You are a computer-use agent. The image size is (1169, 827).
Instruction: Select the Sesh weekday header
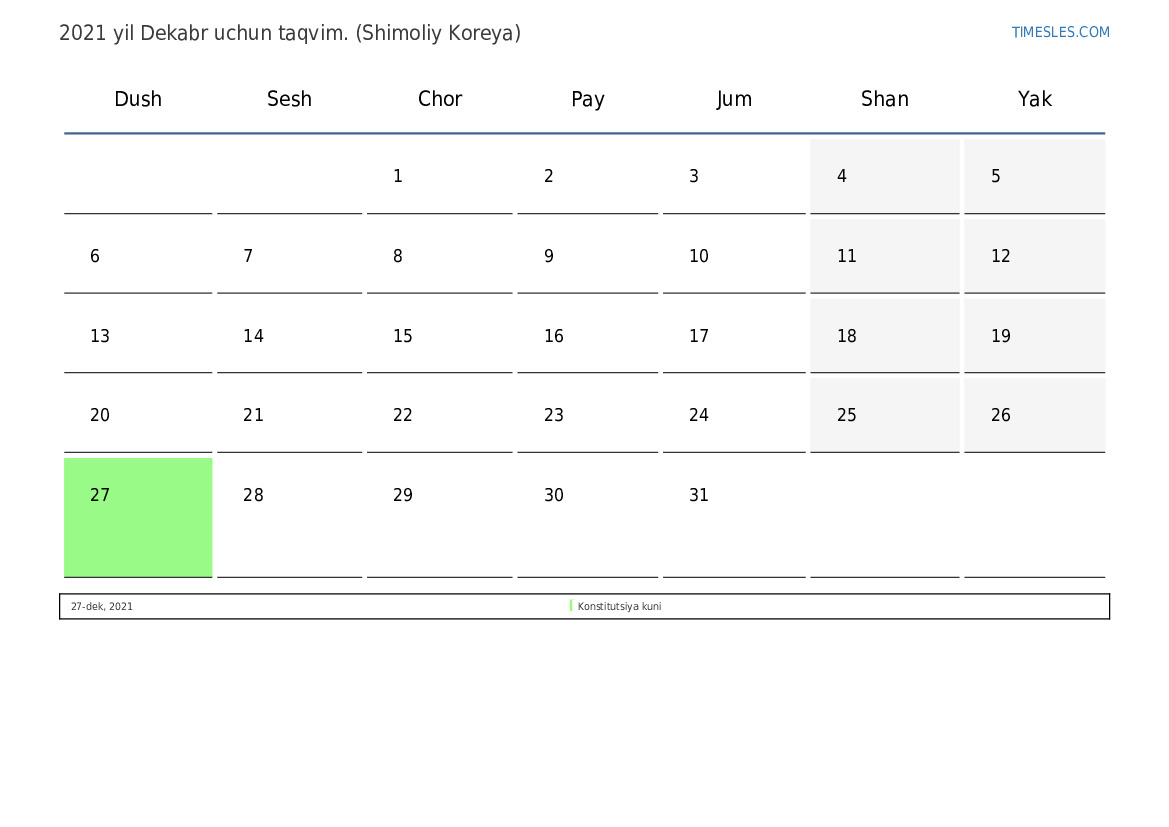[x=289, y=99]
